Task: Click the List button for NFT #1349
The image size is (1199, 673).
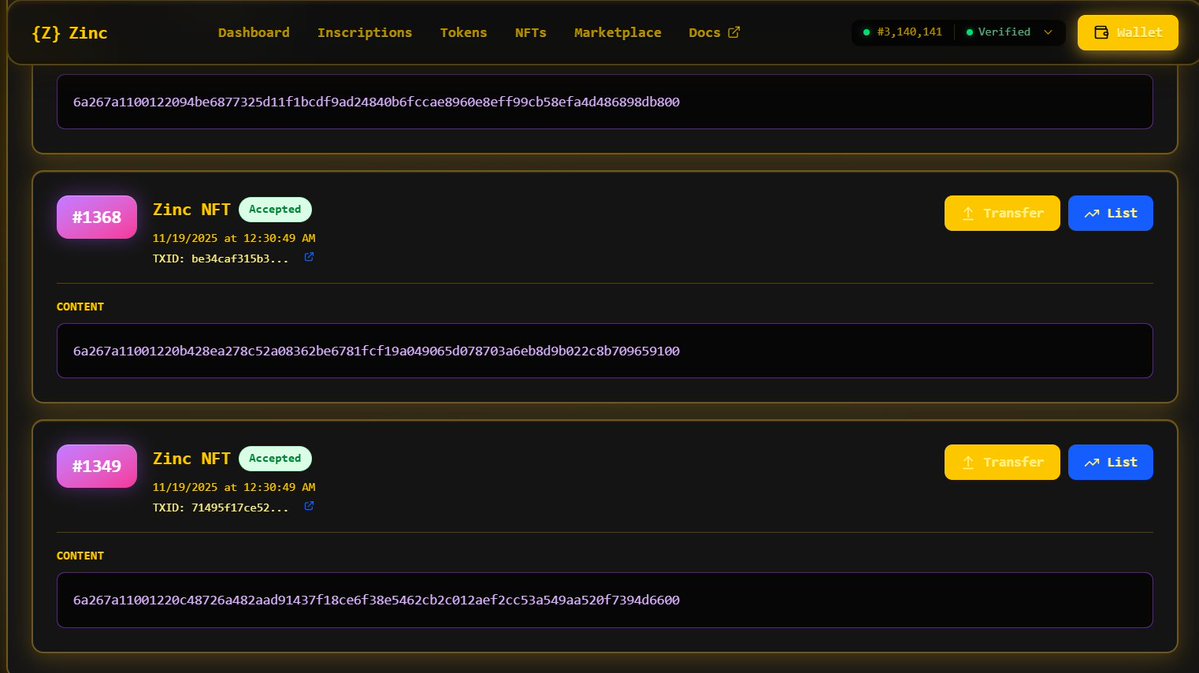Action: point(1110,462)
